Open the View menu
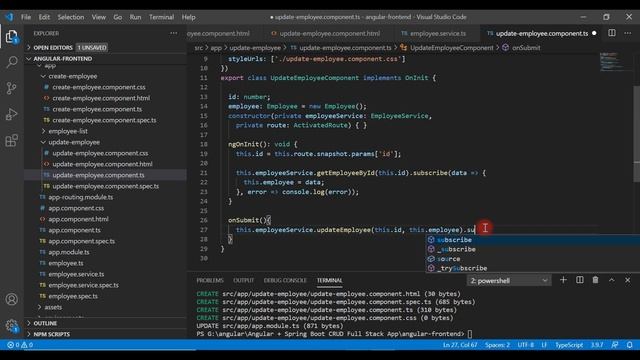640x360 pixels. [x=98, y=17]
